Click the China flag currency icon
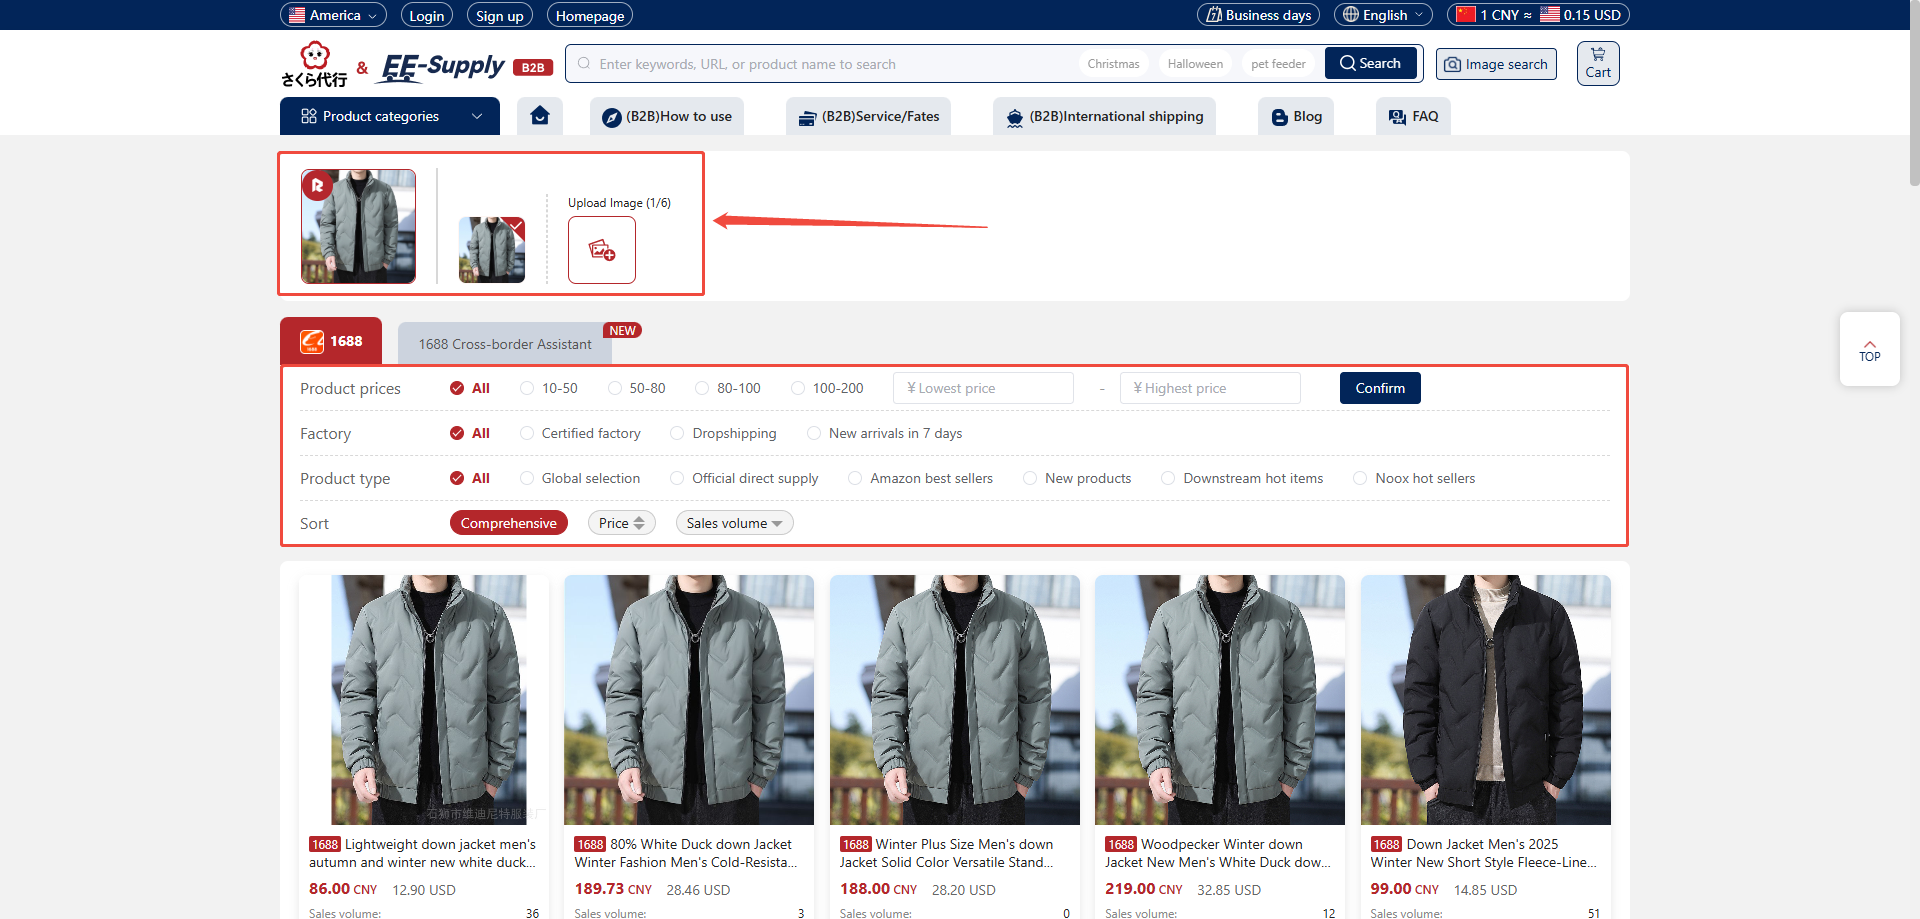This screenshot has height=919, width=1920. tap(1466, 15)
